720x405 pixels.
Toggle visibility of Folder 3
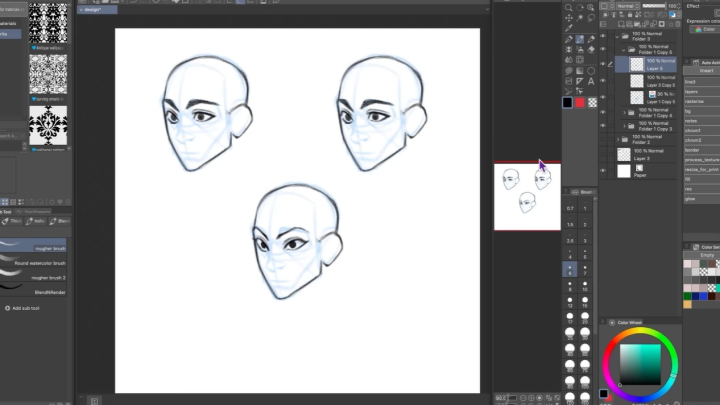click(603, 35)
